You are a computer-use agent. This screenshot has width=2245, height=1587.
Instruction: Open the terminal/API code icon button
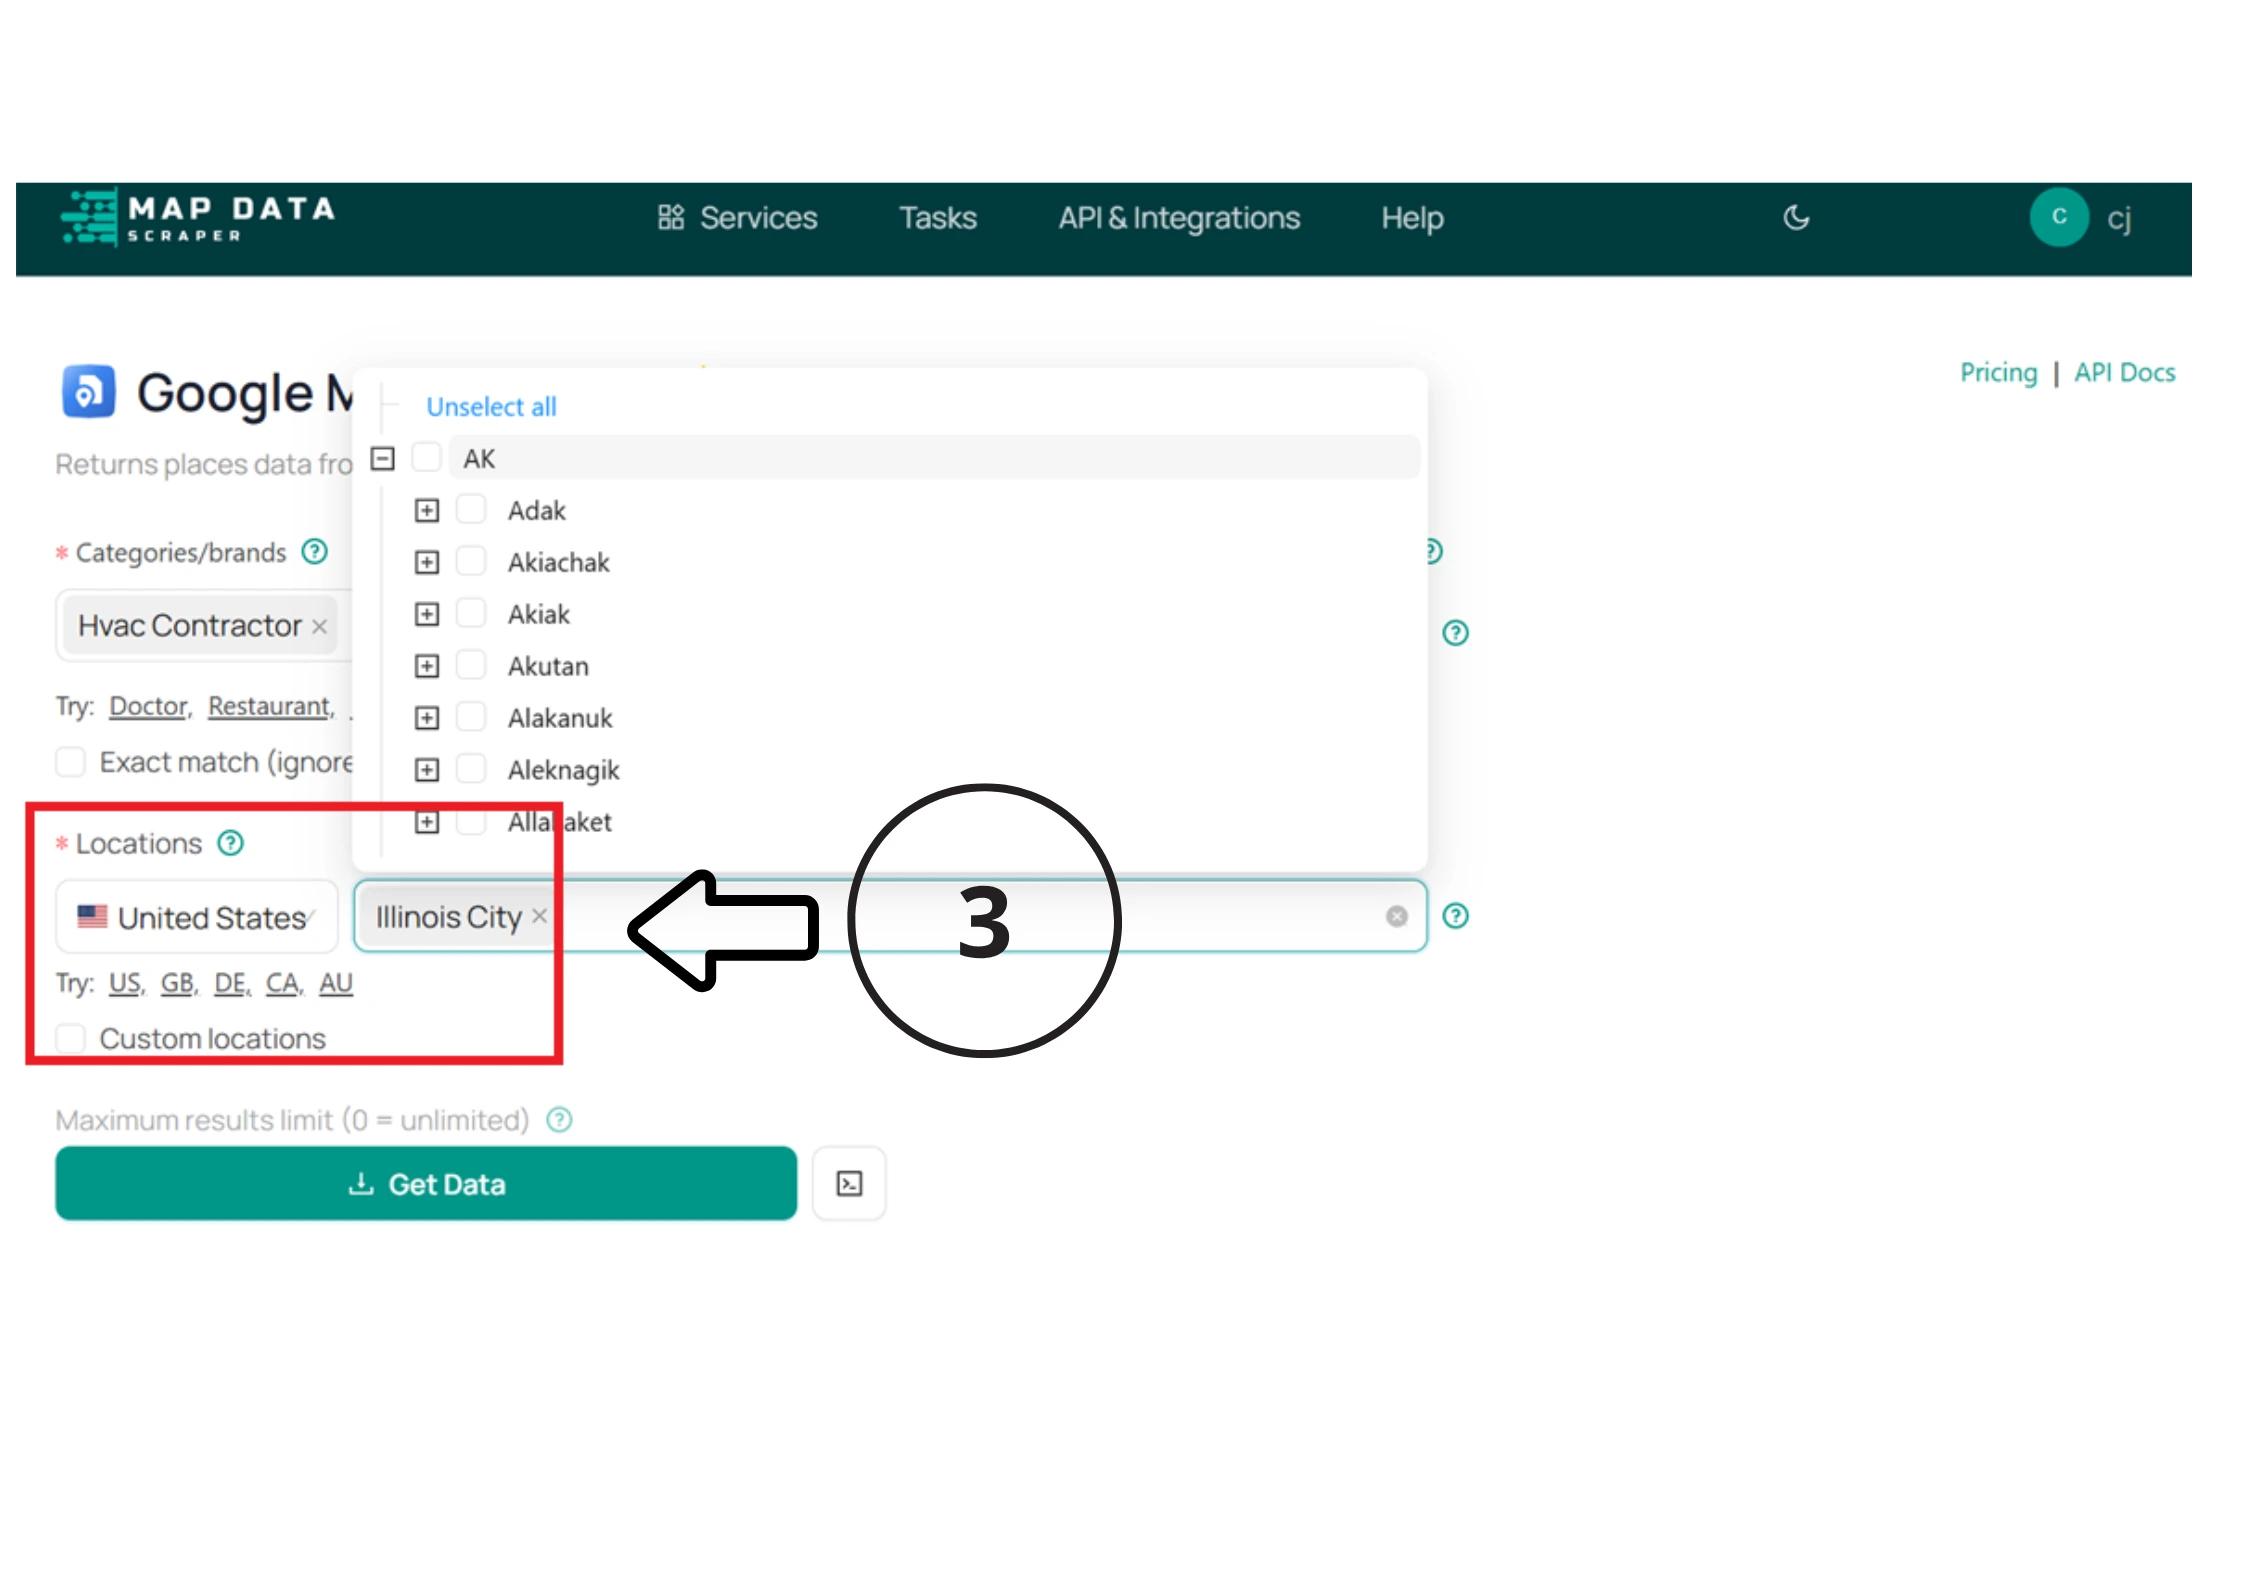849,1184
